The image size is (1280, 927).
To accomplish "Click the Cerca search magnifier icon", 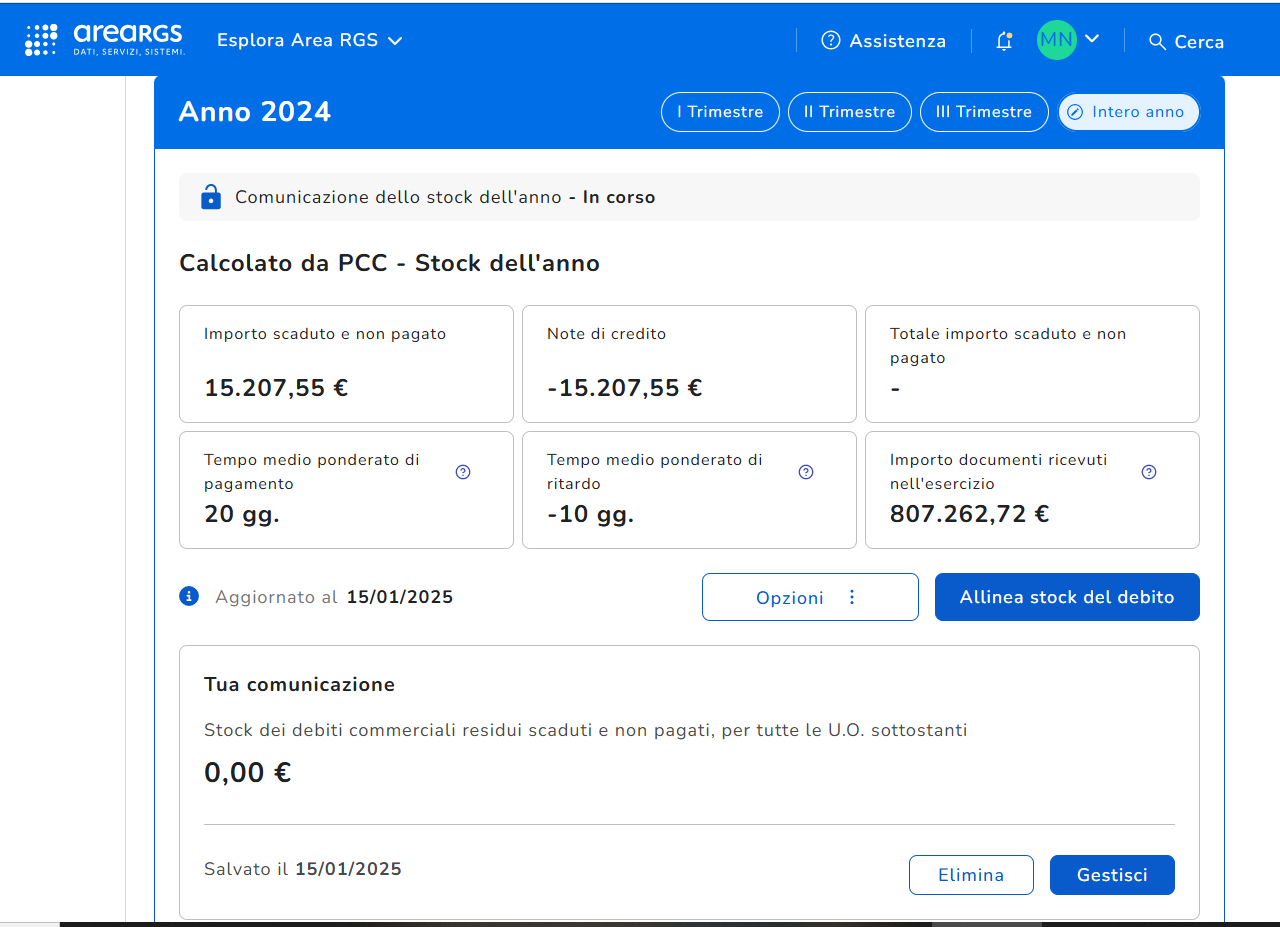I will point(1157,41).
